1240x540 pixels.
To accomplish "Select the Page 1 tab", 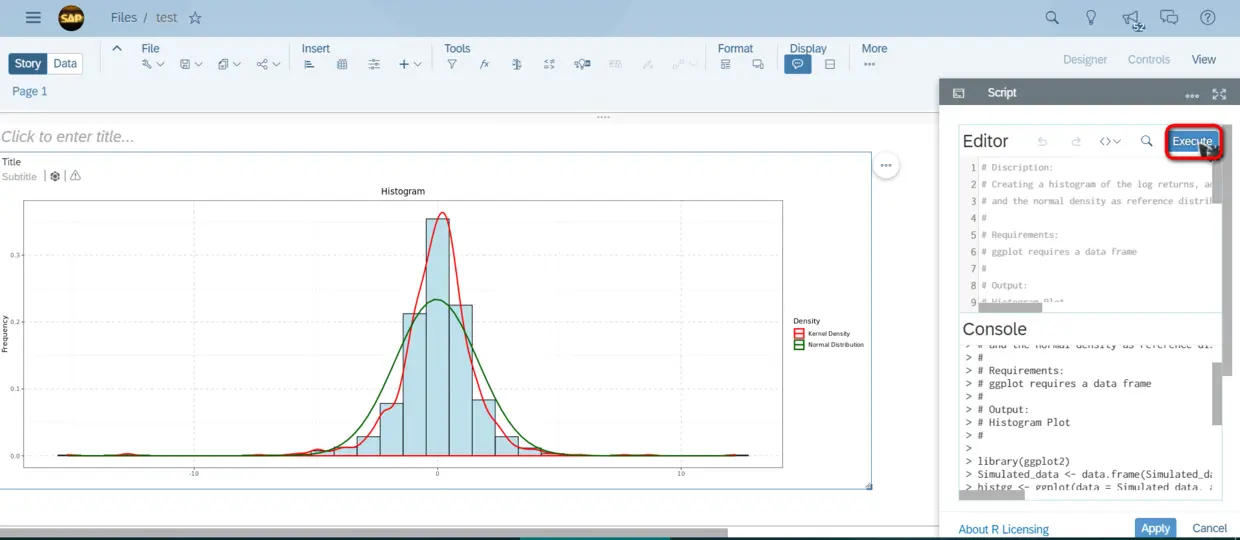I will (x=30, y=91).
